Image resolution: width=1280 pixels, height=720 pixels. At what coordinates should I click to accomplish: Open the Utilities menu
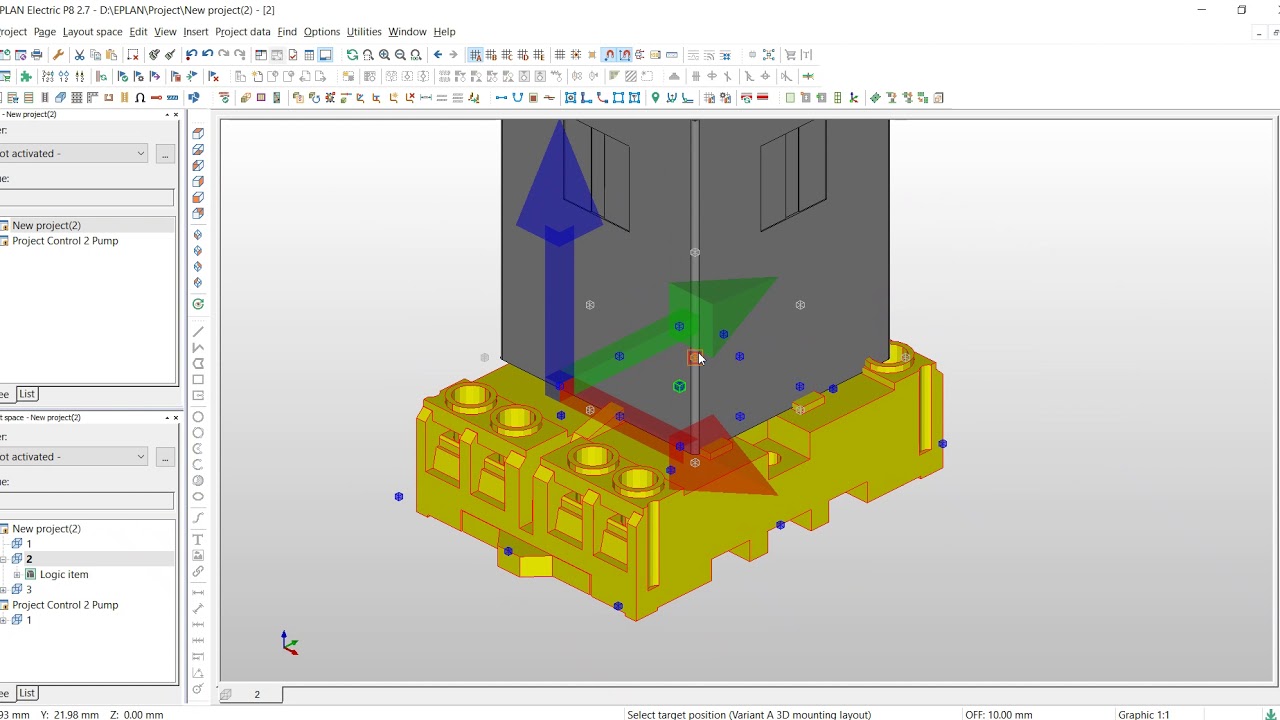(364, 32)
